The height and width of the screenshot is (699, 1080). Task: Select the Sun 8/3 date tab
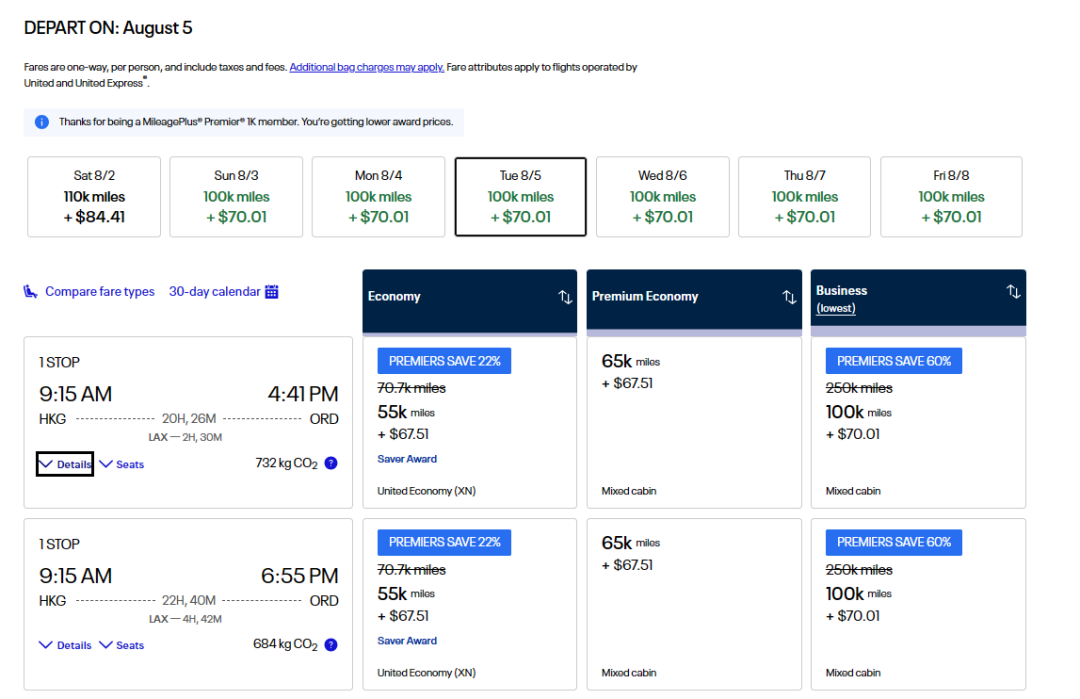tap(236, 196)
